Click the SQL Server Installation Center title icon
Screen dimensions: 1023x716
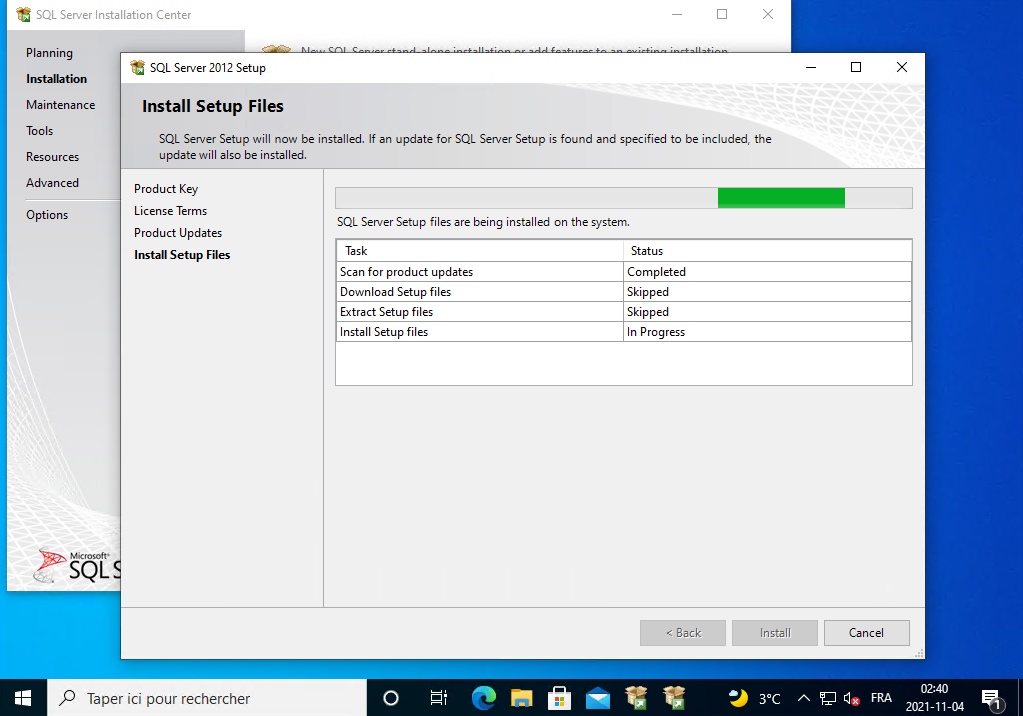pos(23,15)
